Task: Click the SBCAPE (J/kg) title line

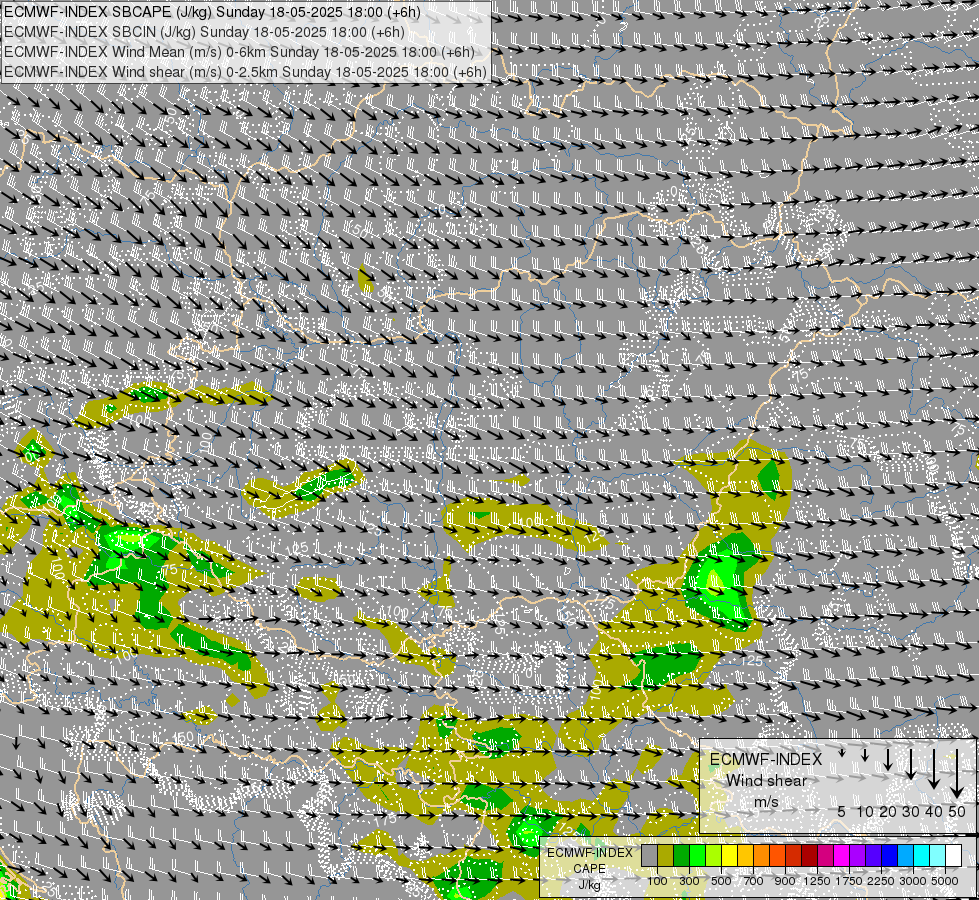Action: pyautogui.click(x=212, y=12)
